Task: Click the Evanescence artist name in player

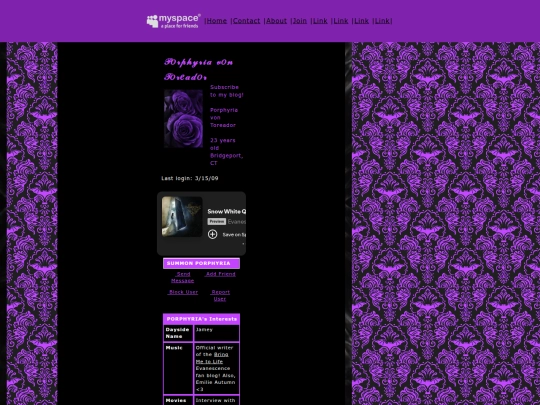Action: point(237,222)
